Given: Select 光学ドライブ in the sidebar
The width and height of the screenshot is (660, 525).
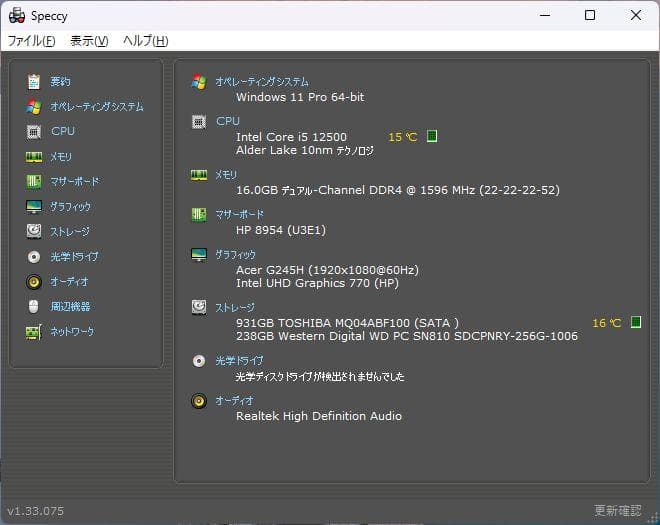Looking at the screenshot, I should coord(75,256).
